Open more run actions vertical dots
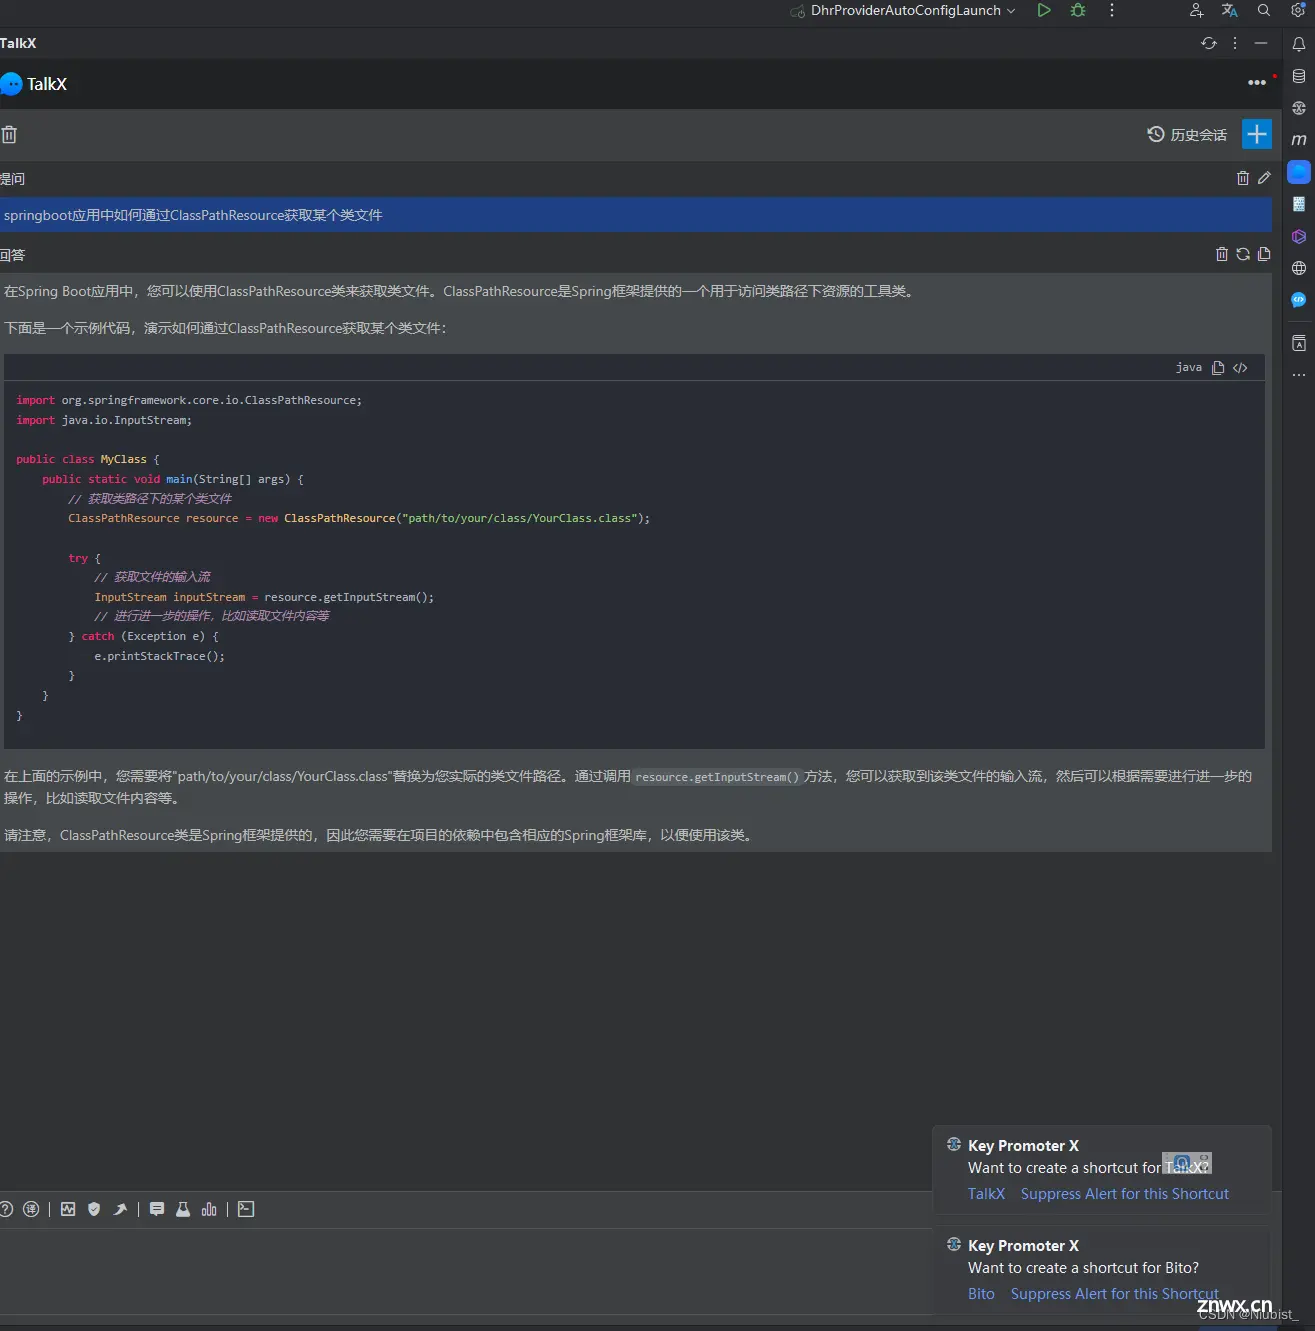 [1112, 10]
